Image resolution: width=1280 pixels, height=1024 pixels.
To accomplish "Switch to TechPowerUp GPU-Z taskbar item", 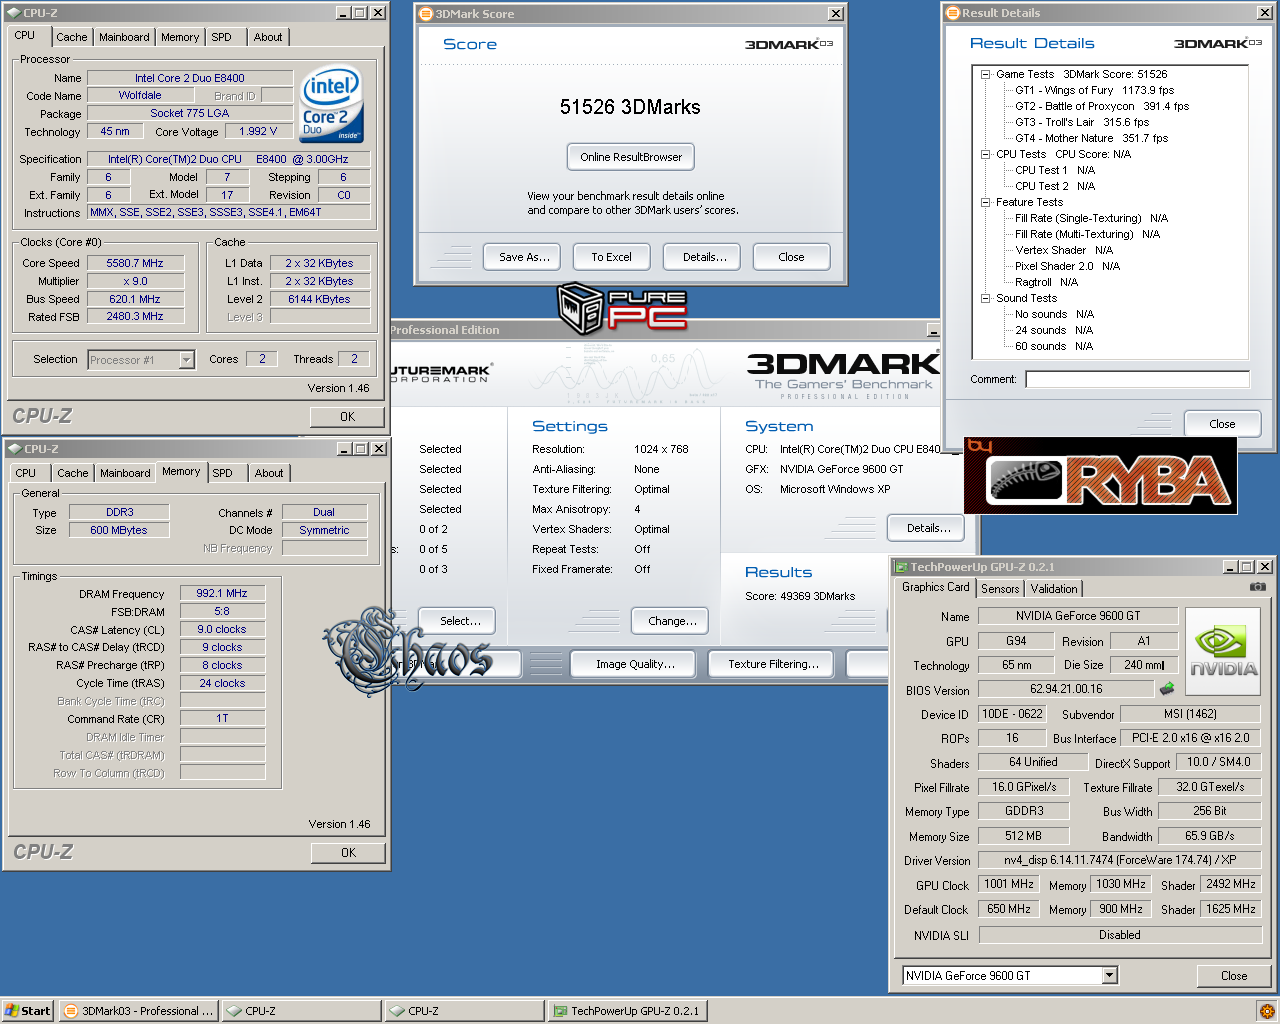I will coord(627,1011).
